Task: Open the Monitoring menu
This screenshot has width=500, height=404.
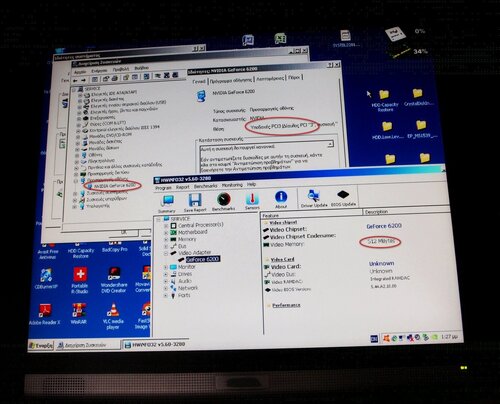Action: pyautogui.click(x=232, y=185)
